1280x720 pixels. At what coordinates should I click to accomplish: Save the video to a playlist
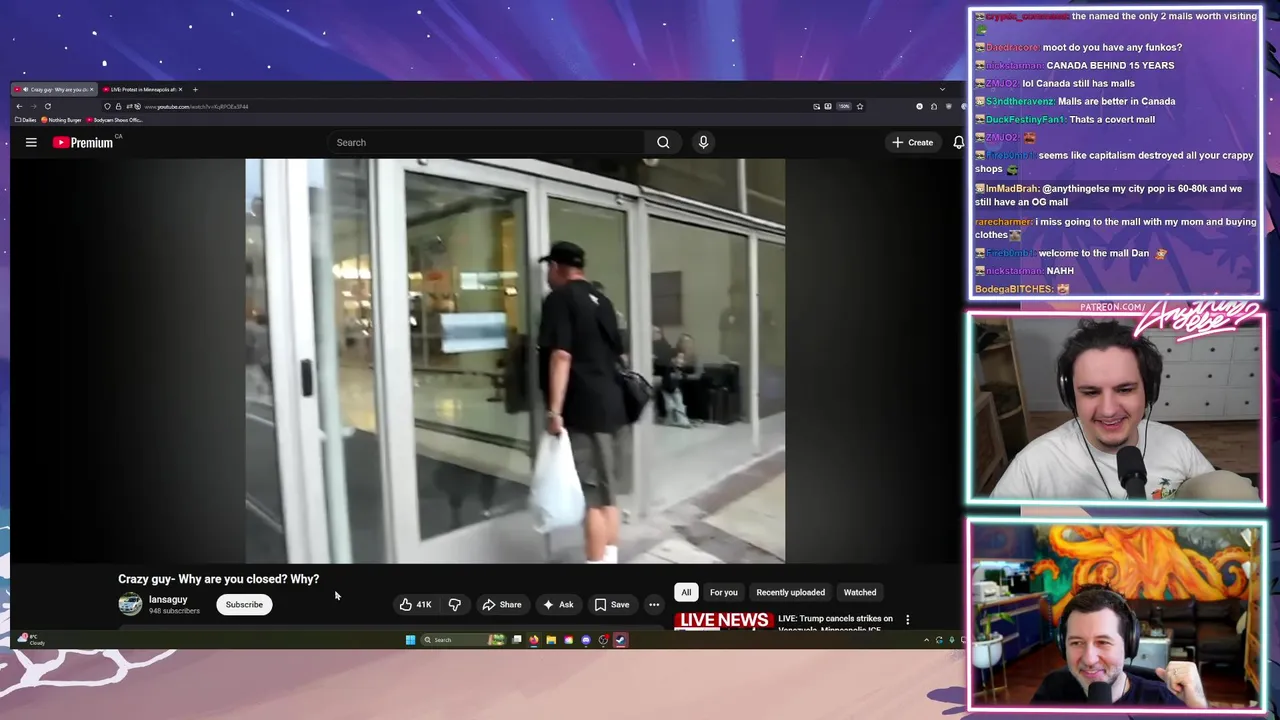click(x=612, y=605)
